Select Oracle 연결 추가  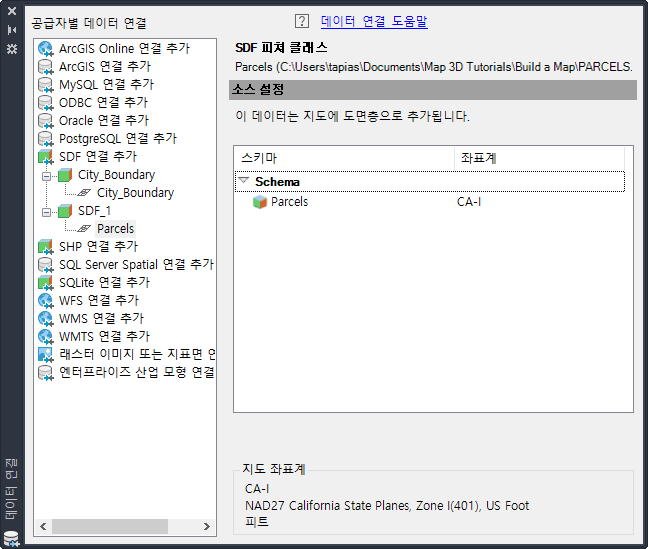[x=104, y=121]
